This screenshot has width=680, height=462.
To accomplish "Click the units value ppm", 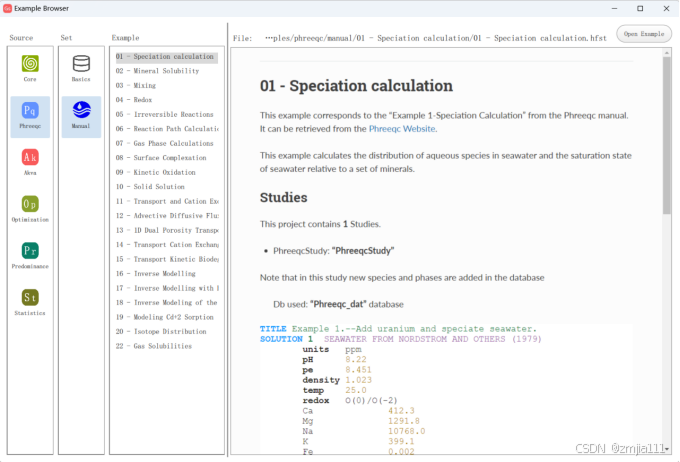I will (x=353, y=349).
